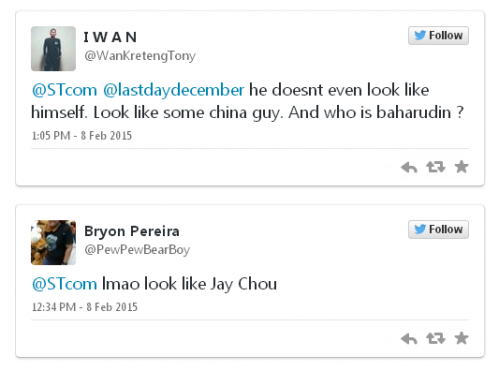Click @STcom mention in IWAN's tweet

coord(64,90)
